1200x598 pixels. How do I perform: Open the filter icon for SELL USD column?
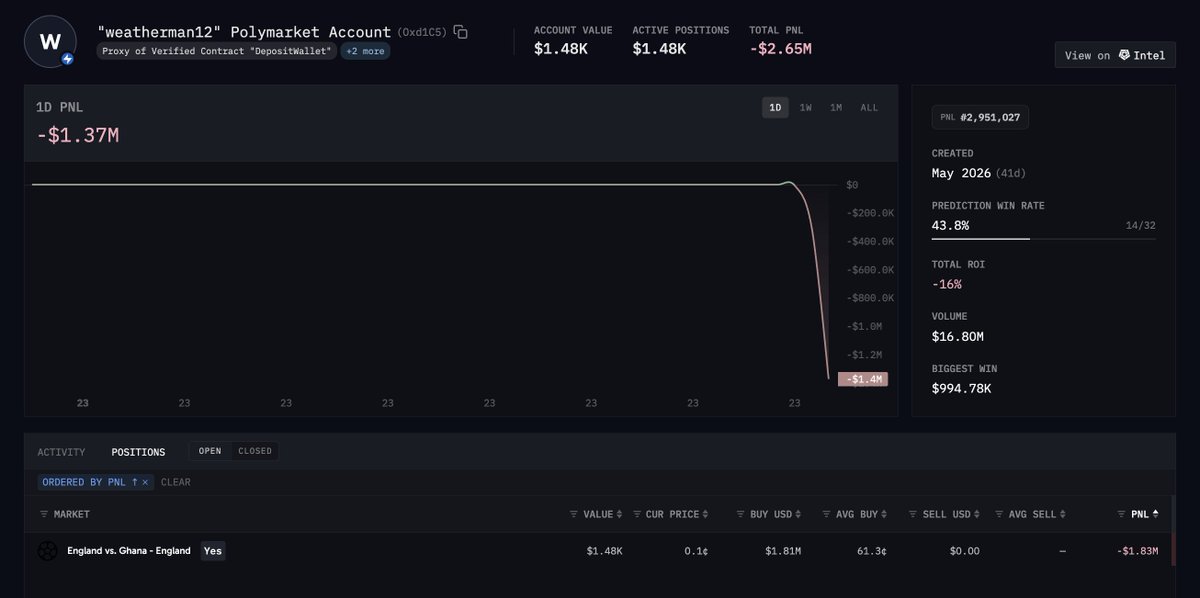(914, 514)
